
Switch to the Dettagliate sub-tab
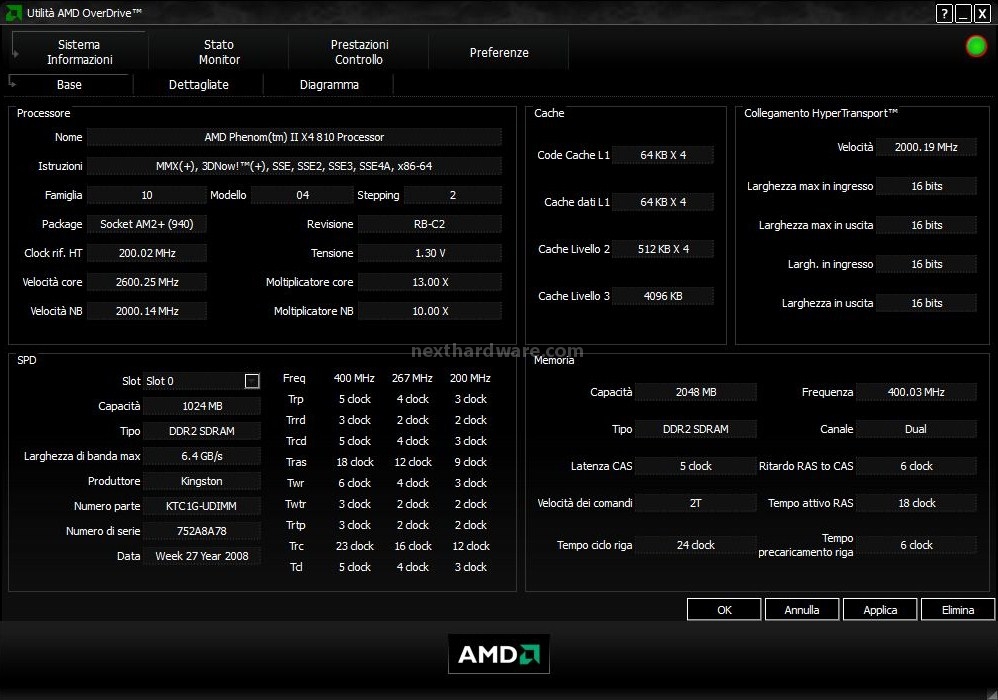point(199,84)
